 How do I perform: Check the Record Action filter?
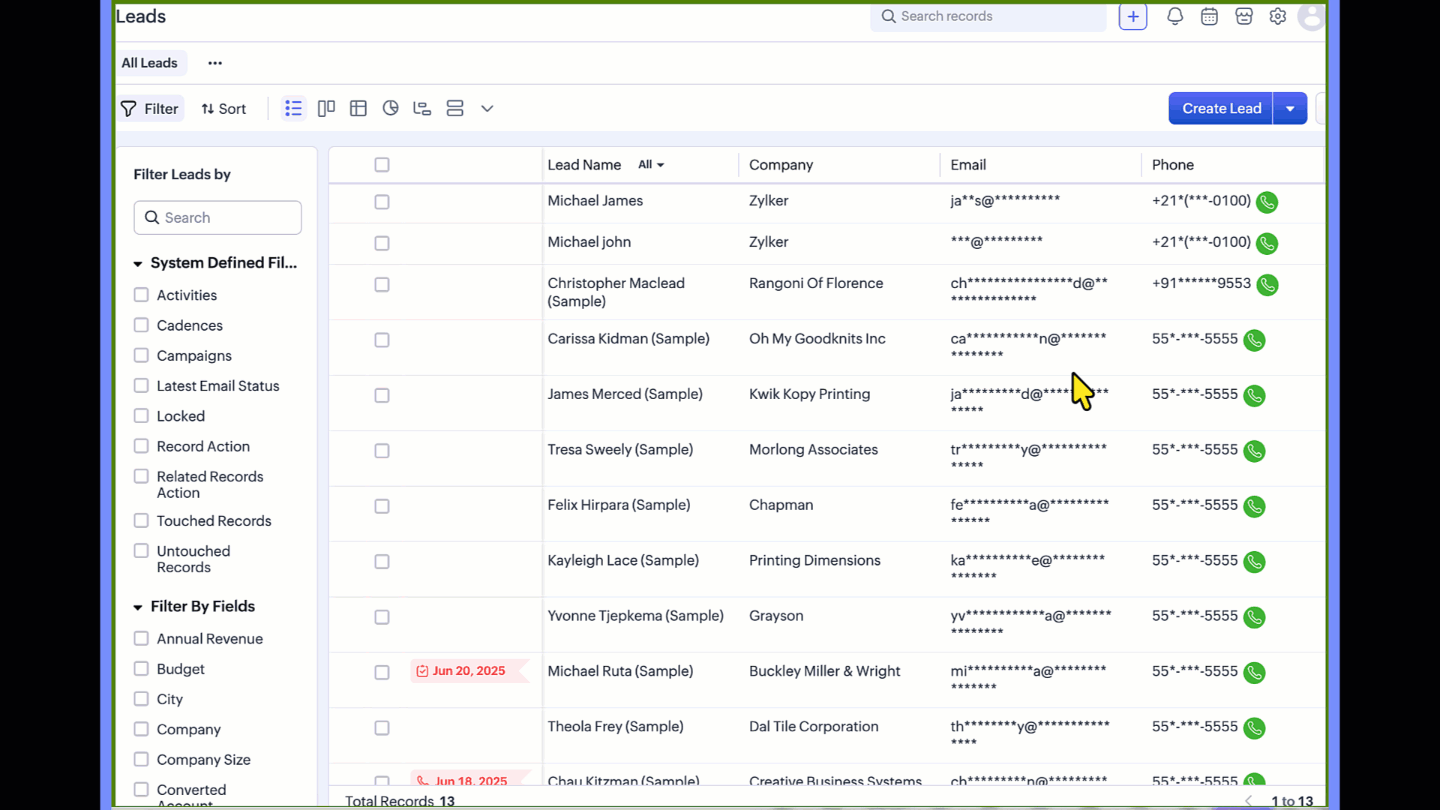[141, 446]
